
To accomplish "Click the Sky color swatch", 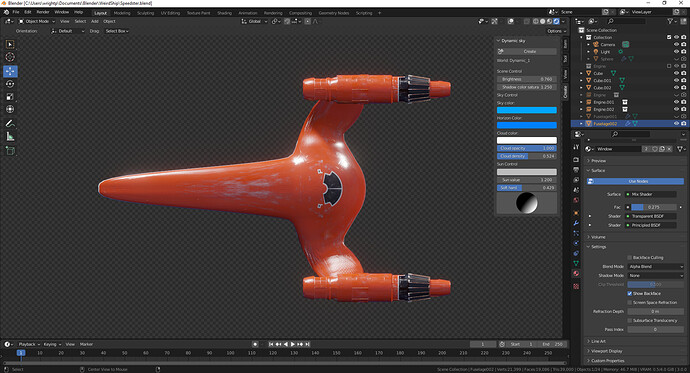I will (x=527, y=110).
